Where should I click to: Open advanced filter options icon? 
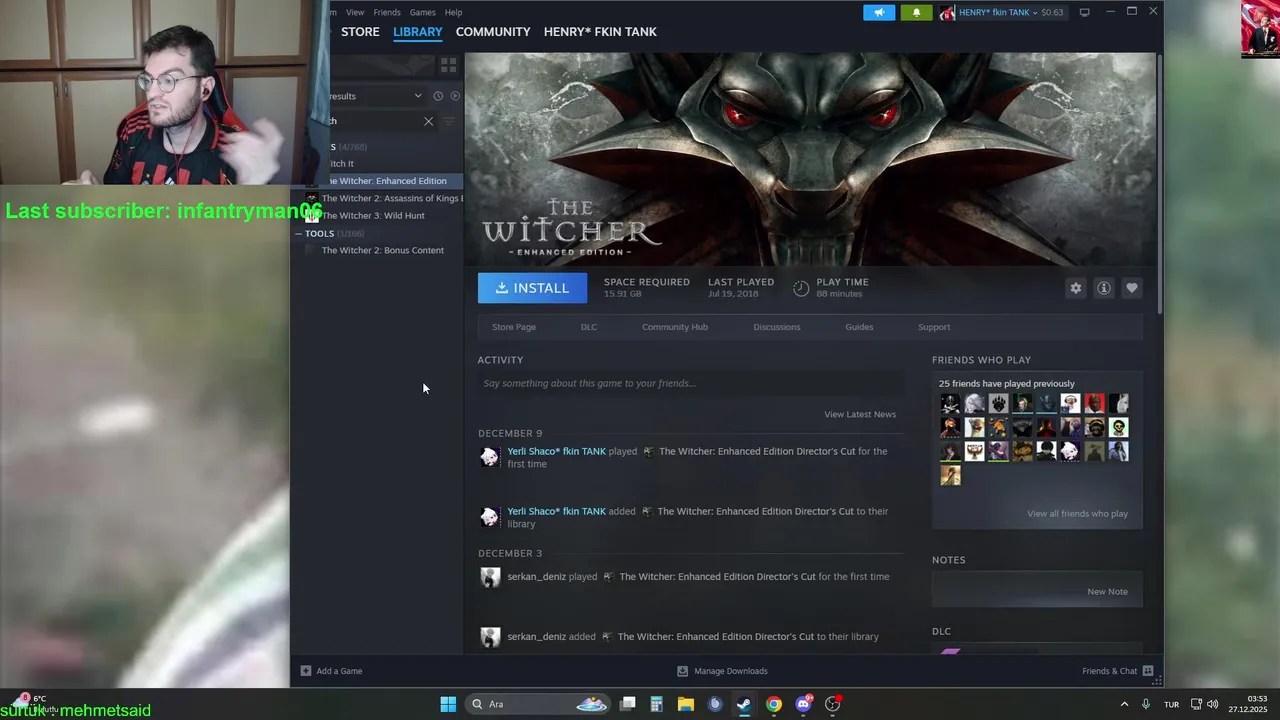pos(448,121)
